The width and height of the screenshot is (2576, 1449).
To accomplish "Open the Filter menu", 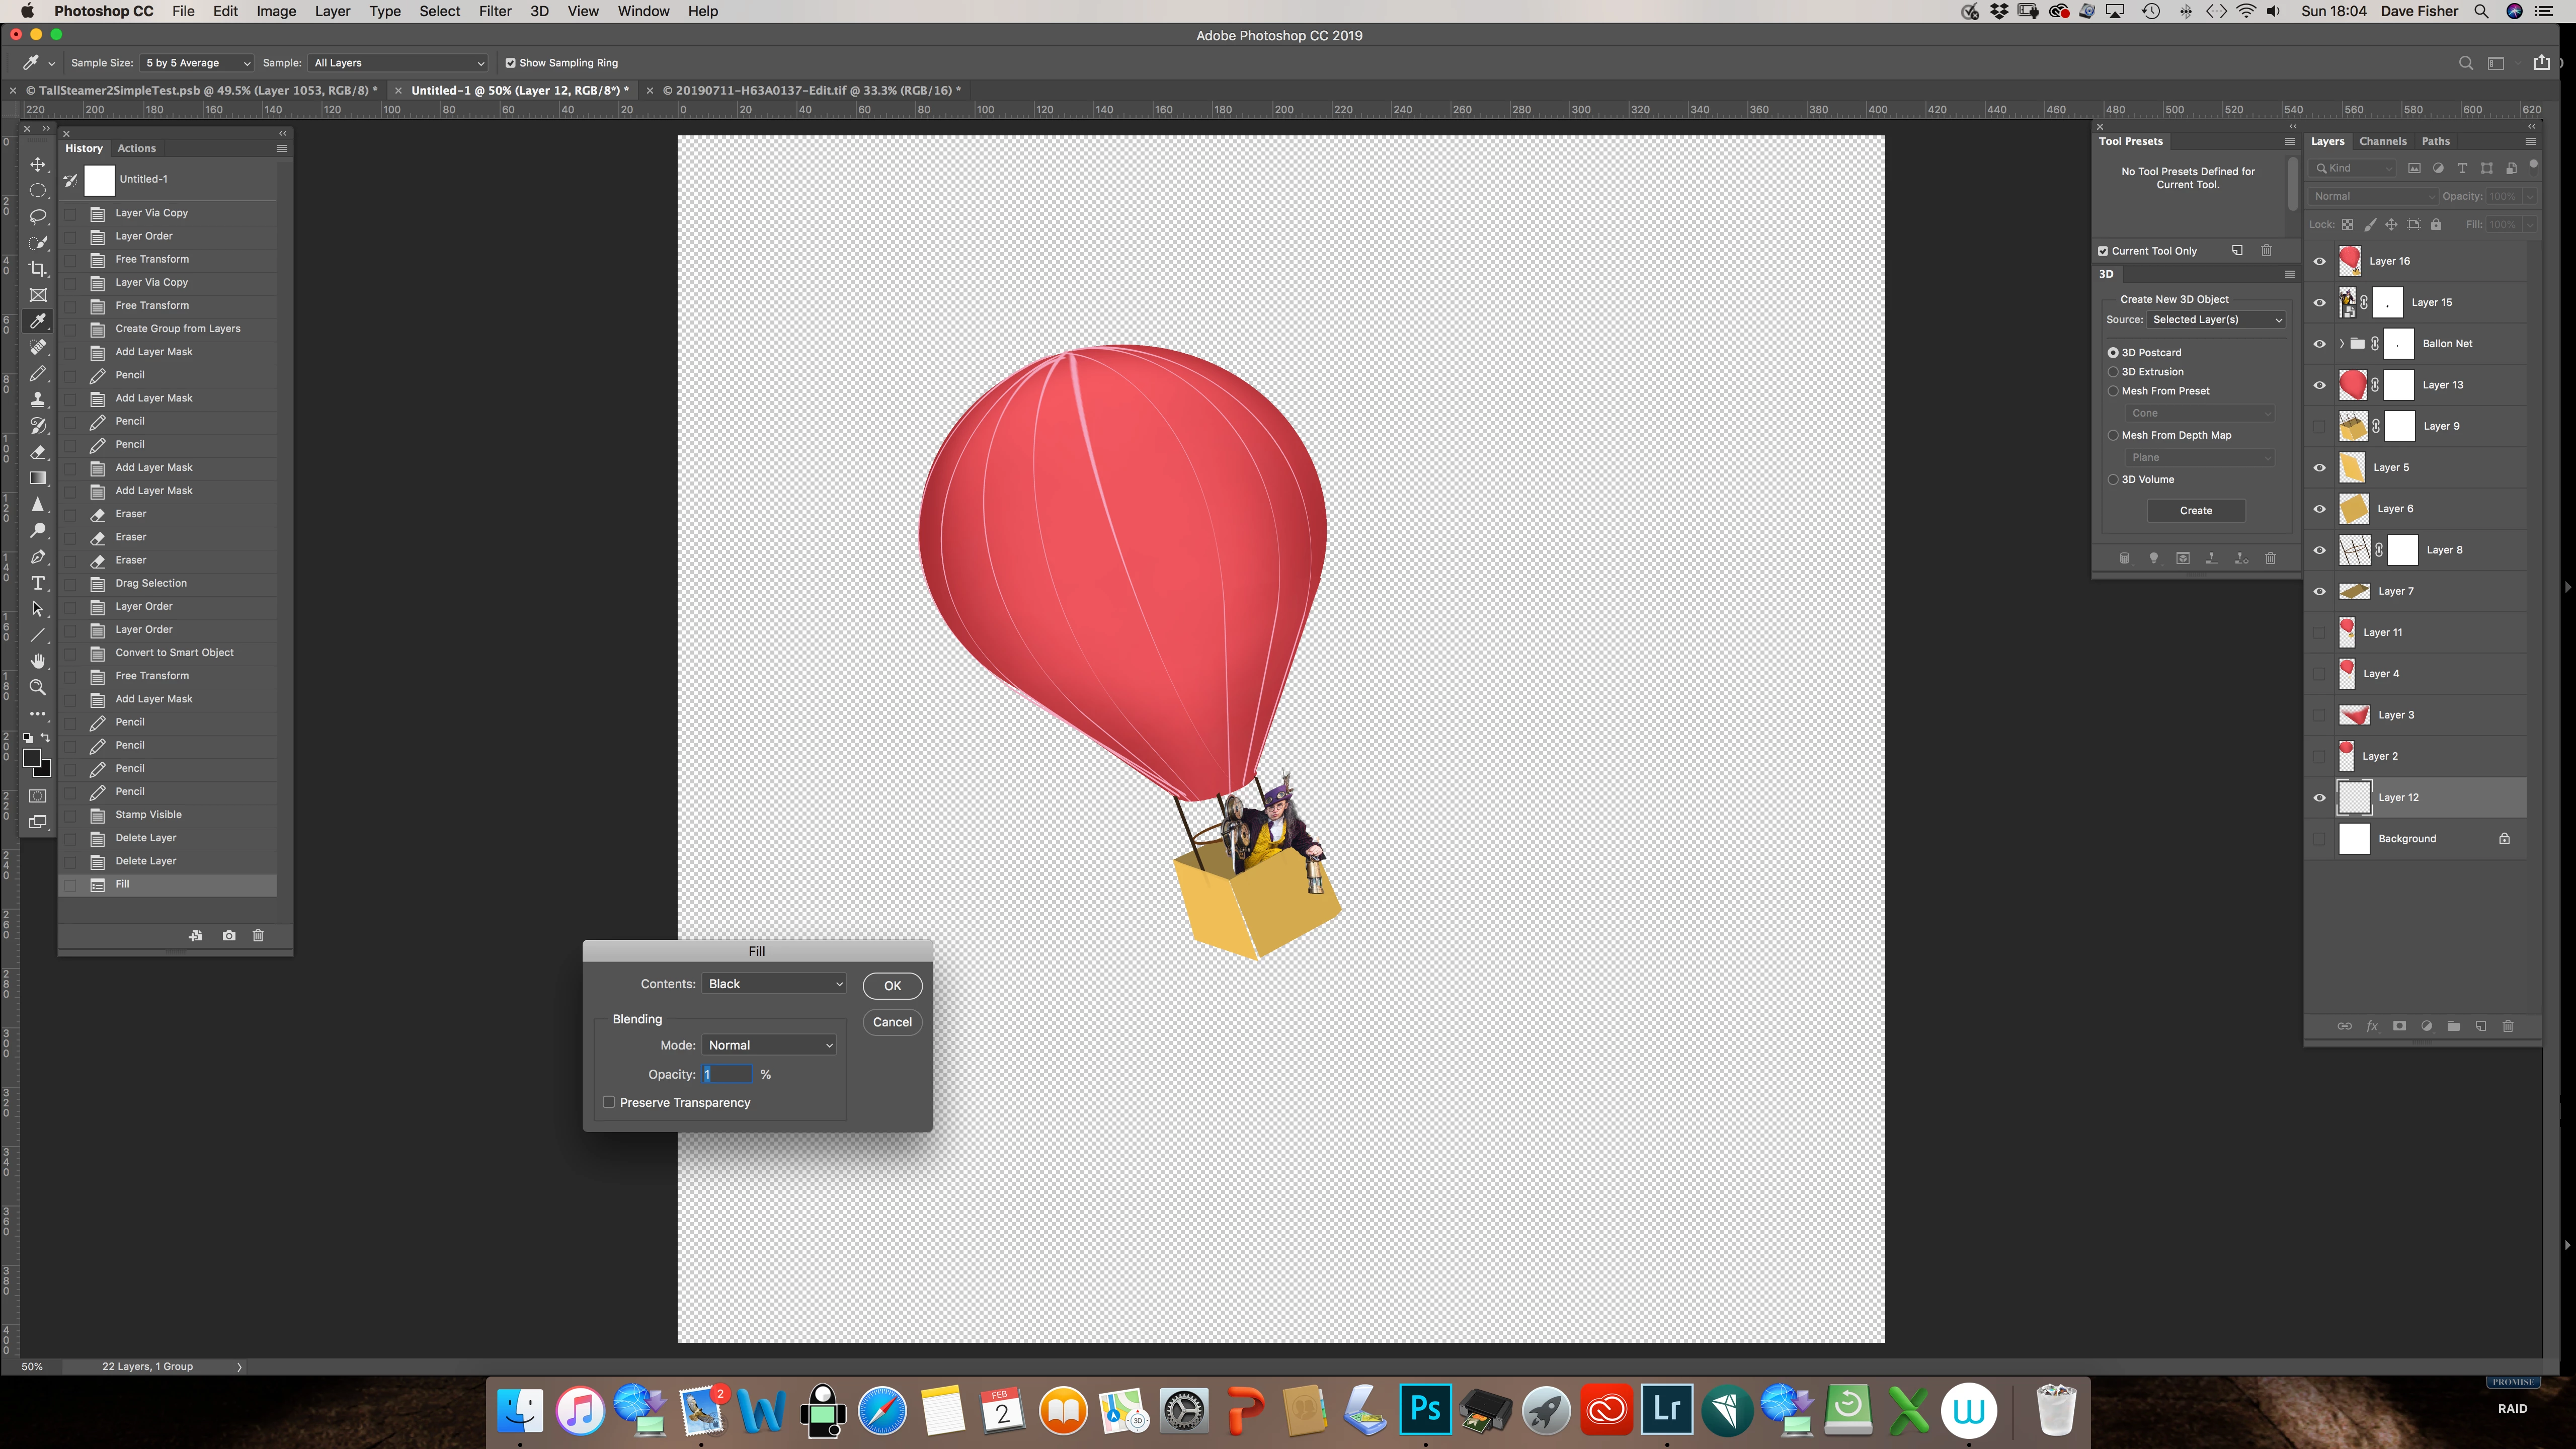I will click(x=494, y=11).
